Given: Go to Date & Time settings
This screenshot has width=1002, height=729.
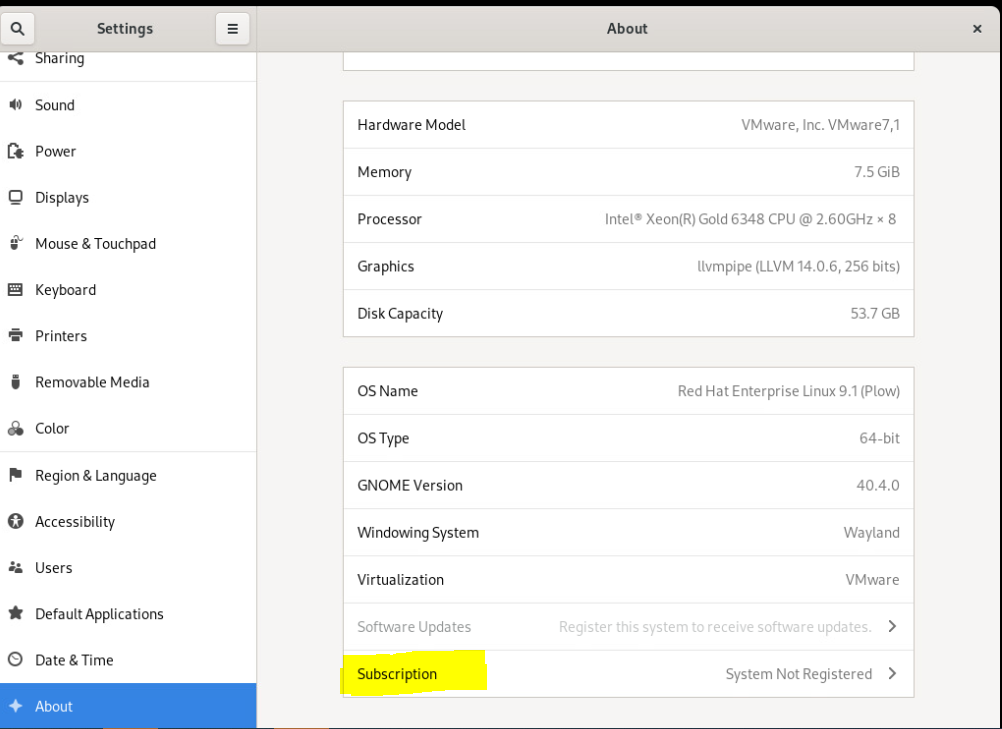Looking at the screenshot, I should coord(74,660).
